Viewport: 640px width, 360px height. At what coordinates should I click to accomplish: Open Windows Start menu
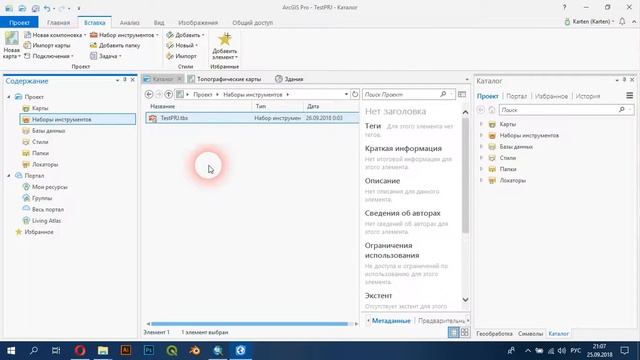(11, 351)
